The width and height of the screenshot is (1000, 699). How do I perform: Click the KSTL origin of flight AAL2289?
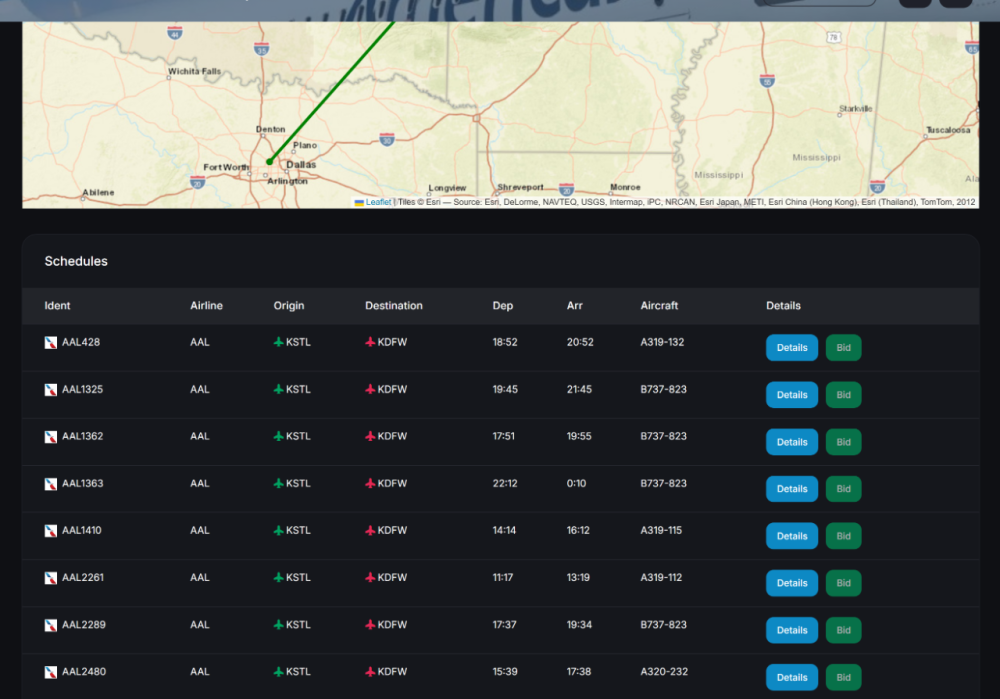298,625
